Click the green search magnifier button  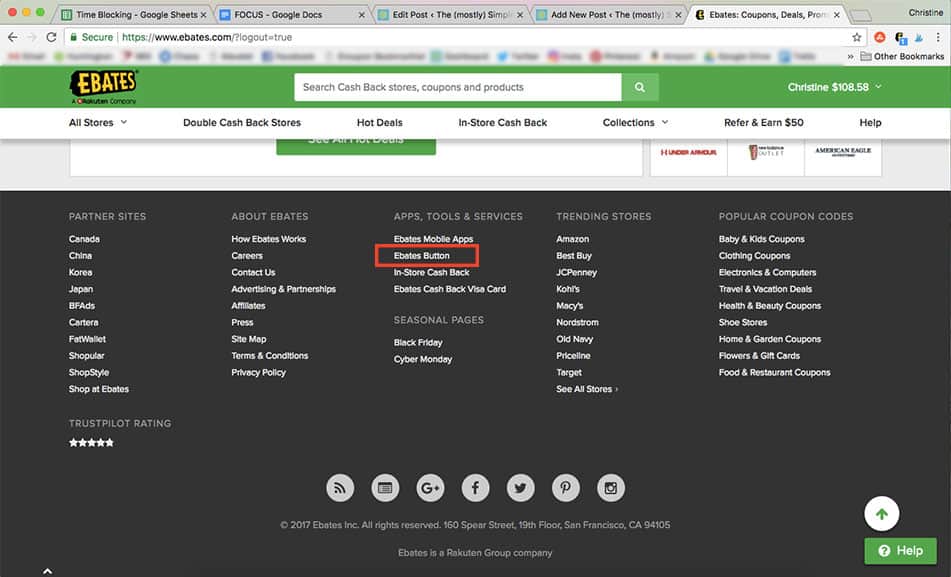coord(640,87)
